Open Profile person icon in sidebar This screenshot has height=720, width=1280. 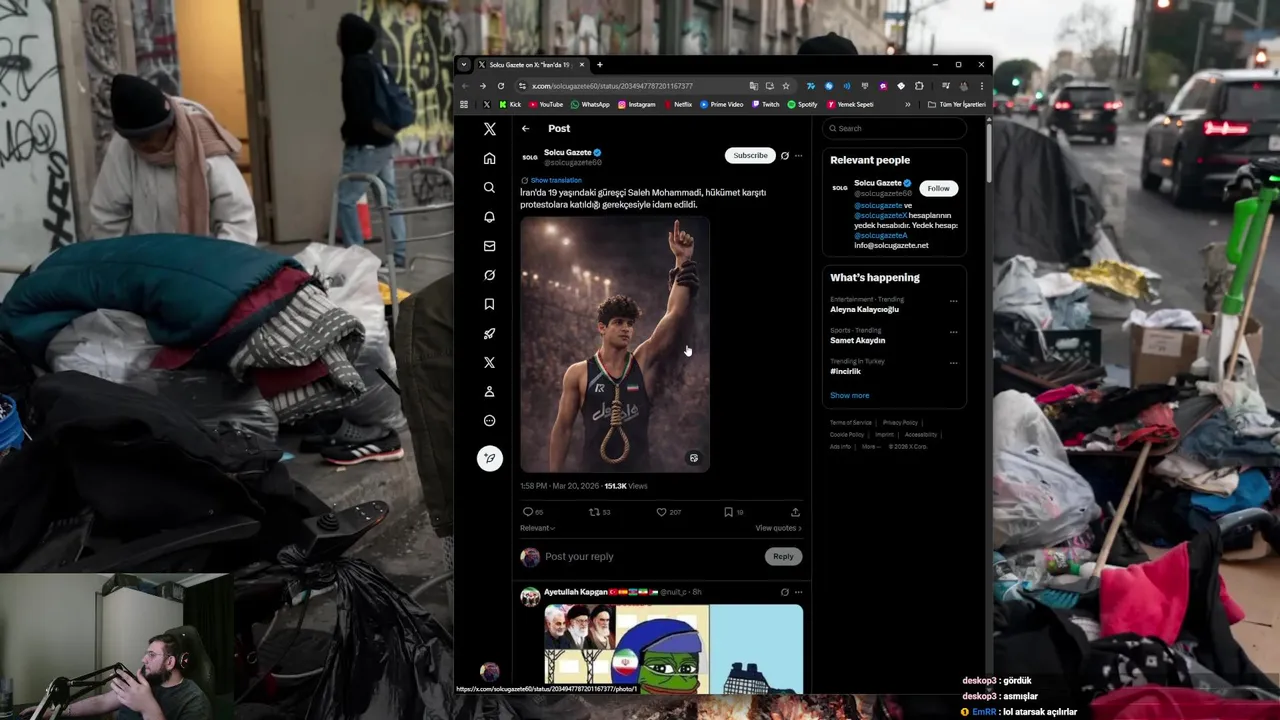coord(489,391)
